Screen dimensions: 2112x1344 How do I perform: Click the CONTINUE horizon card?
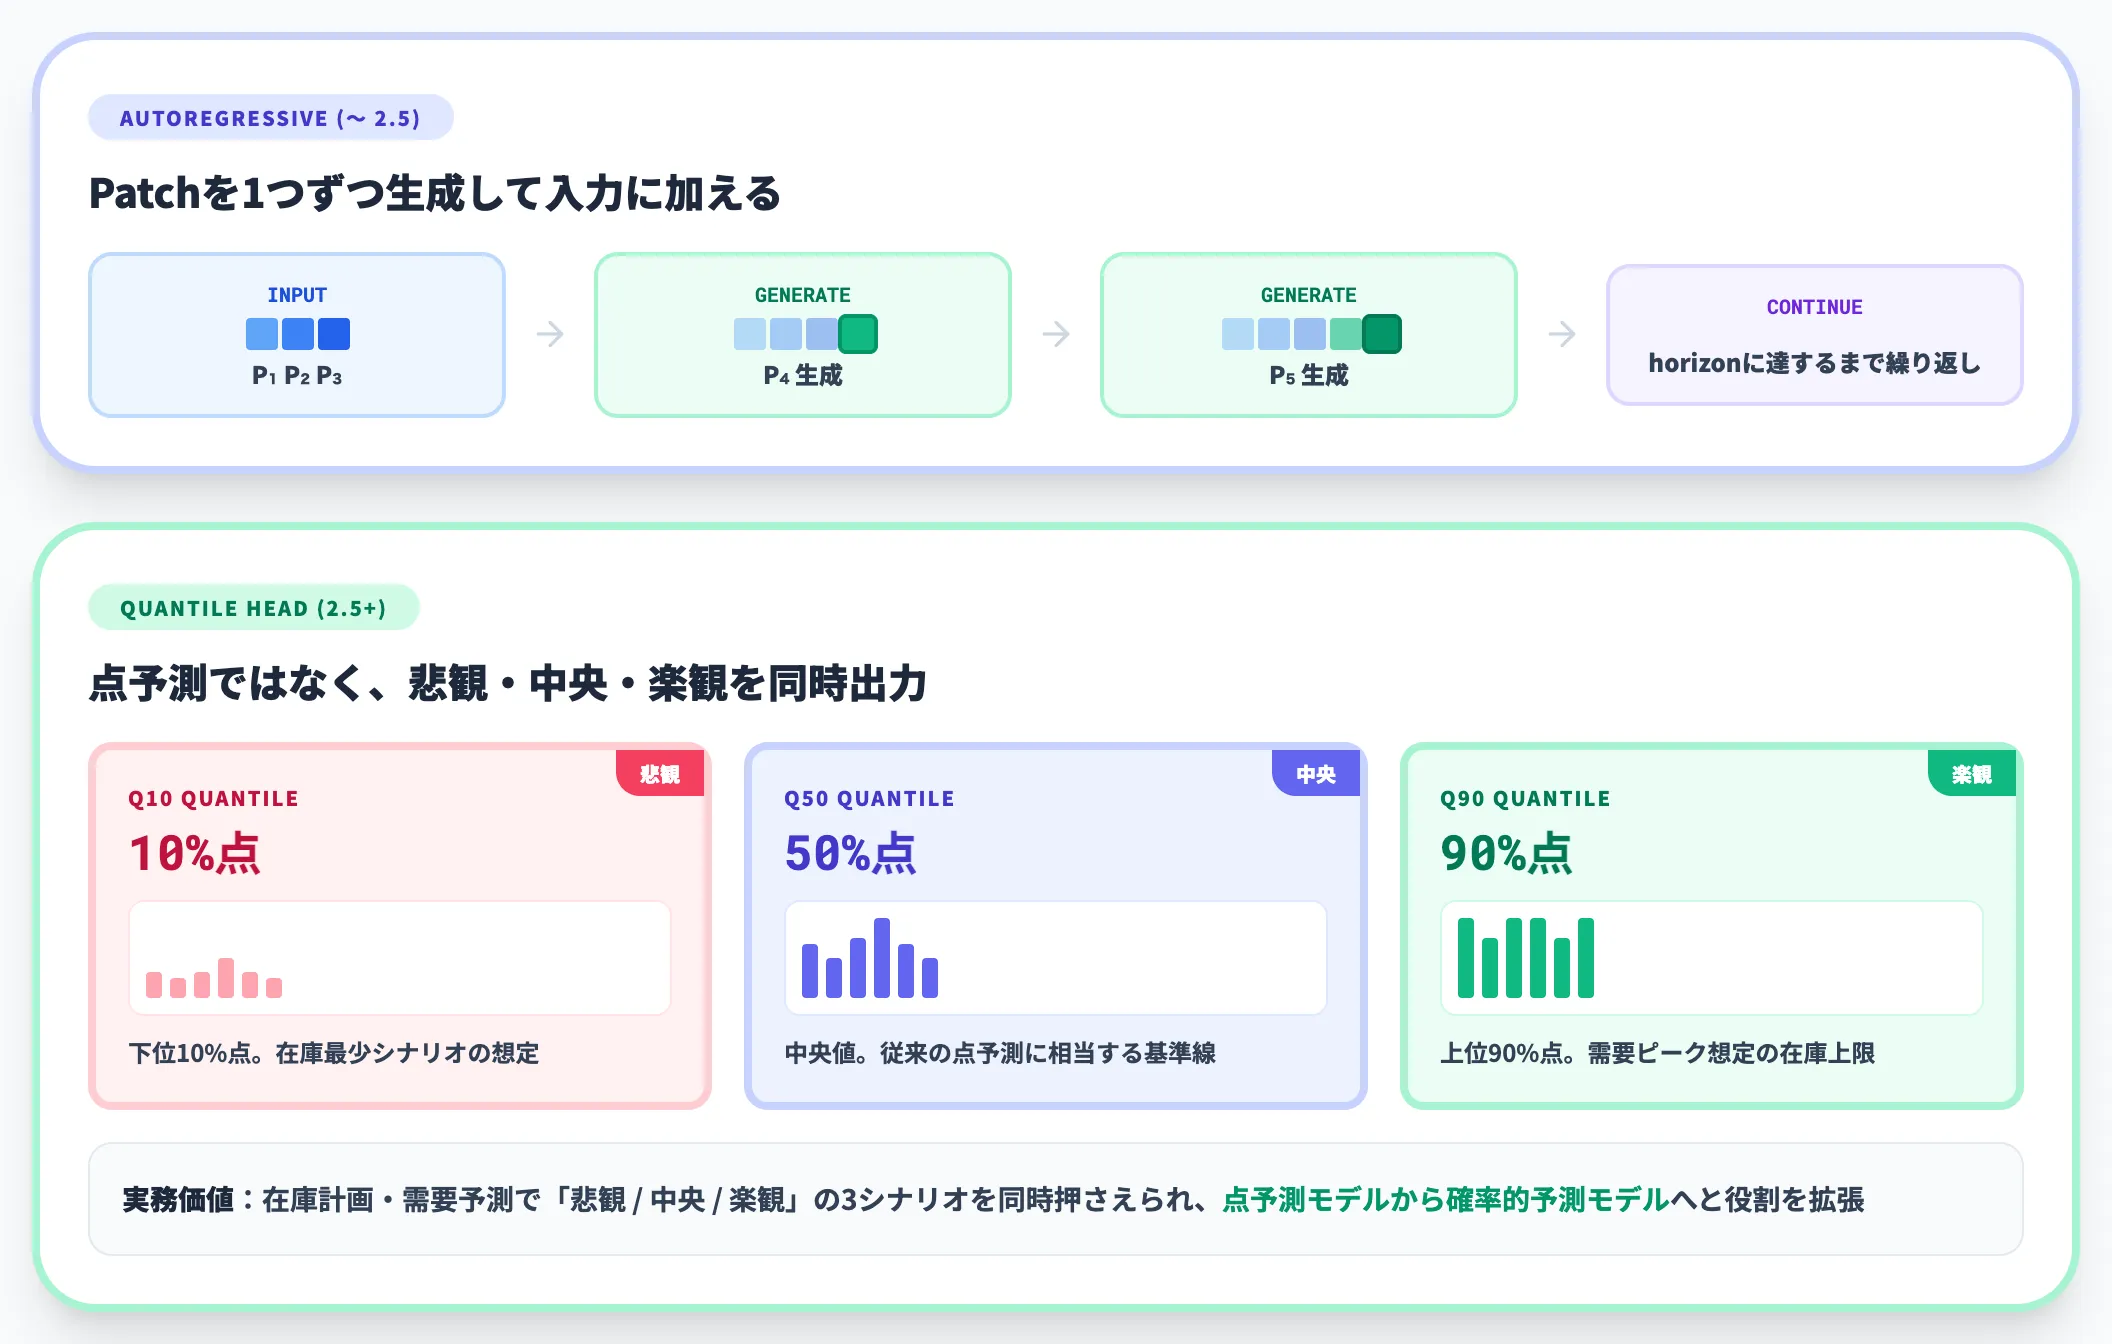pyautogui.click(x=1815, y=335)
